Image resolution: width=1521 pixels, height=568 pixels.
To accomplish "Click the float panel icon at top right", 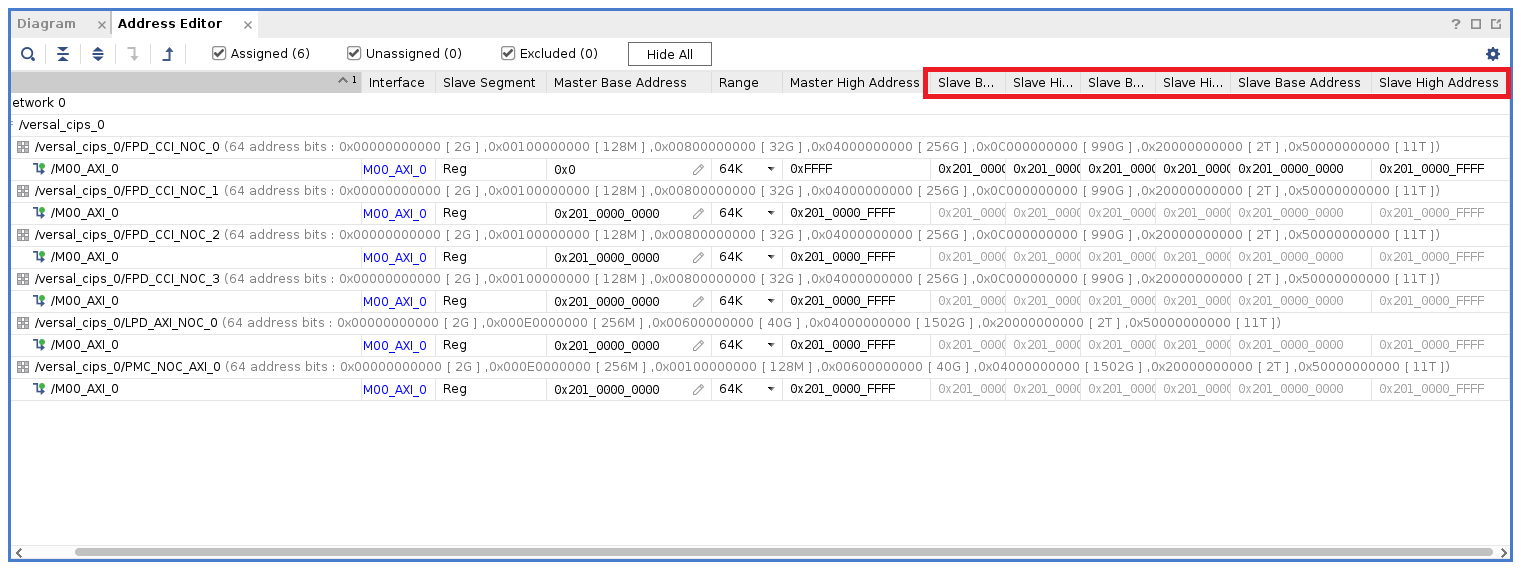I will pyautogui.click(x=1496, y=24).
